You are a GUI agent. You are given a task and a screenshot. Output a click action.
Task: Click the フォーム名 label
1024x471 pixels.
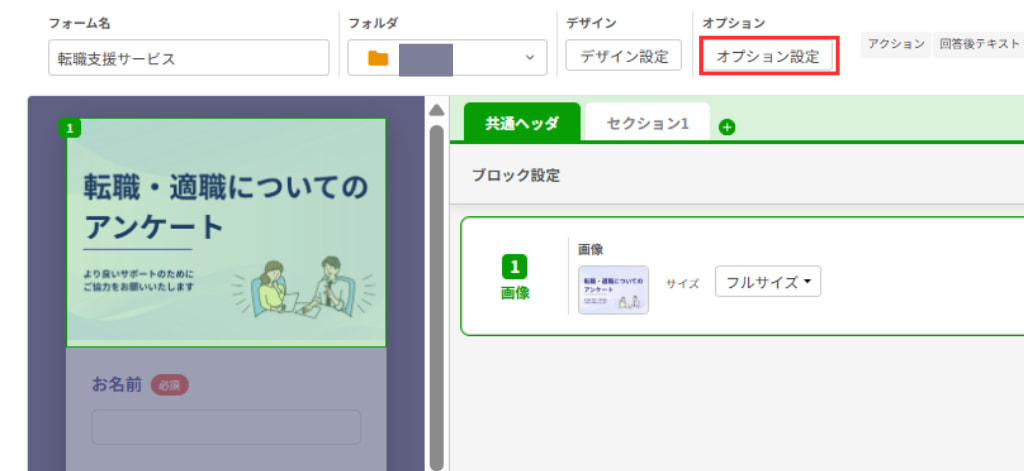pos(79,24)
